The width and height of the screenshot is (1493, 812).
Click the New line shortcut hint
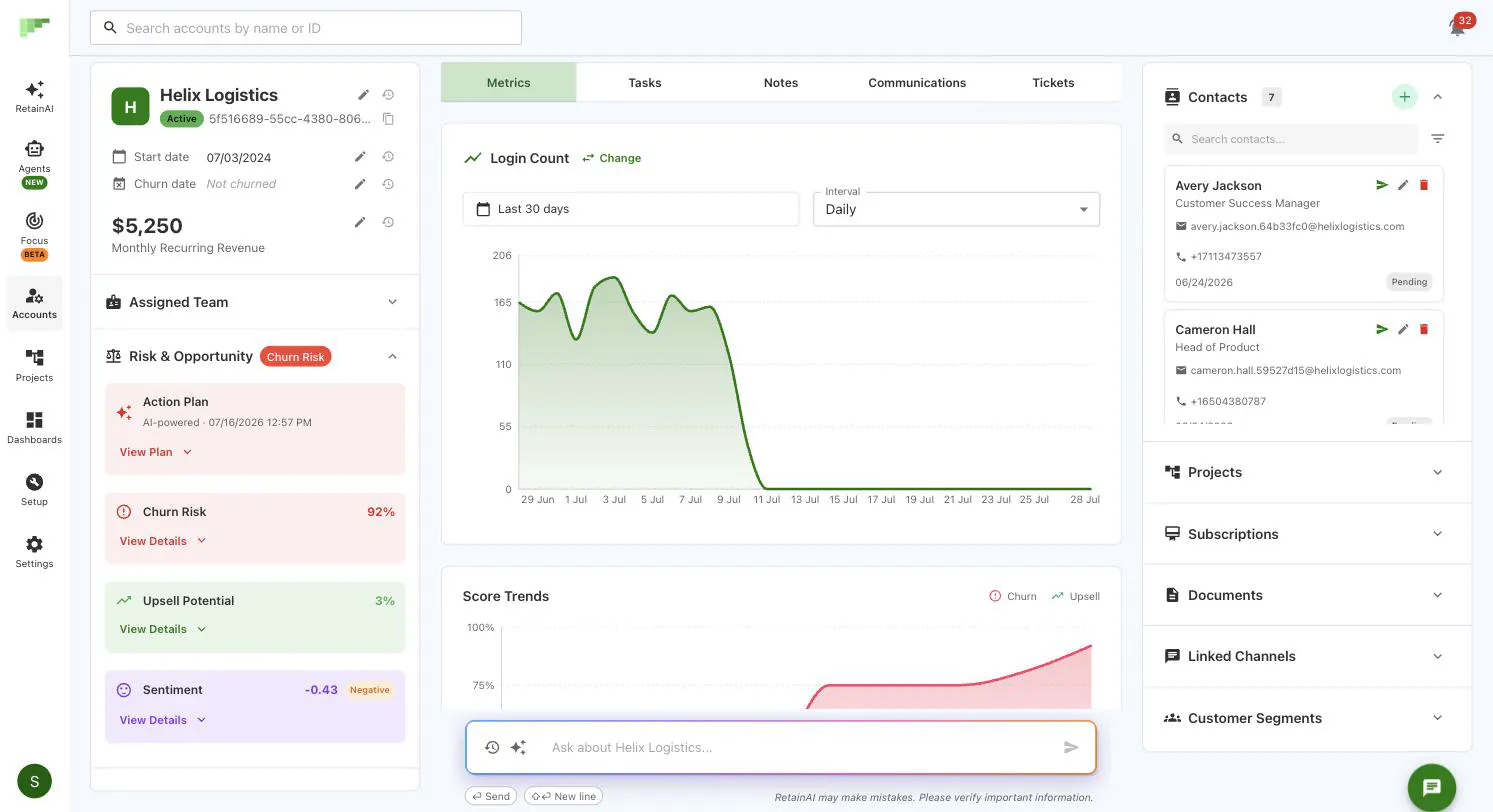(564, 796)
